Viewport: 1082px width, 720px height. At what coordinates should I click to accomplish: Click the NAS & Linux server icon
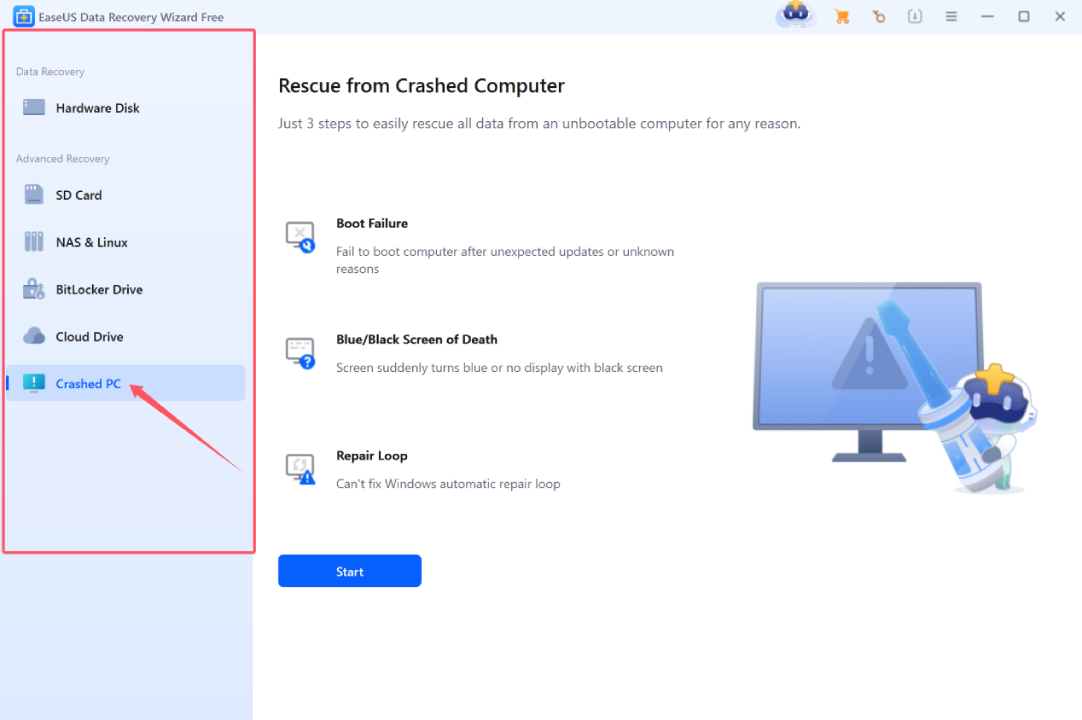pyautogui.click(x=34, y=242)
